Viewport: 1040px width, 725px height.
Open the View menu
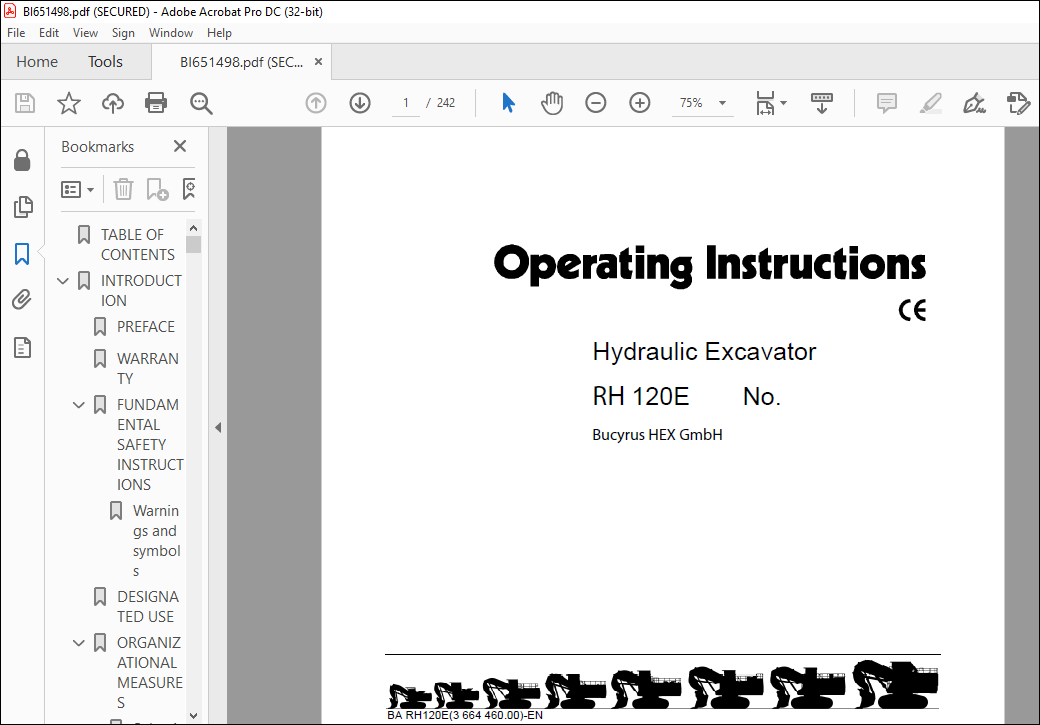[85, 33]
